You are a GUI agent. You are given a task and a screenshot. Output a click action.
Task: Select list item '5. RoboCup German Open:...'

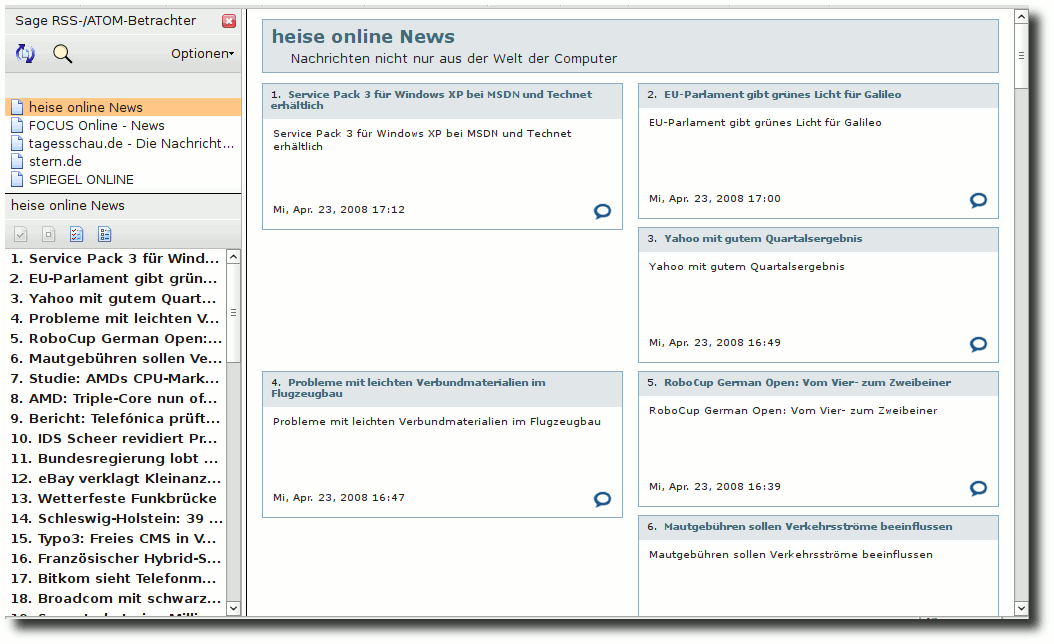(x=116, y=338)
